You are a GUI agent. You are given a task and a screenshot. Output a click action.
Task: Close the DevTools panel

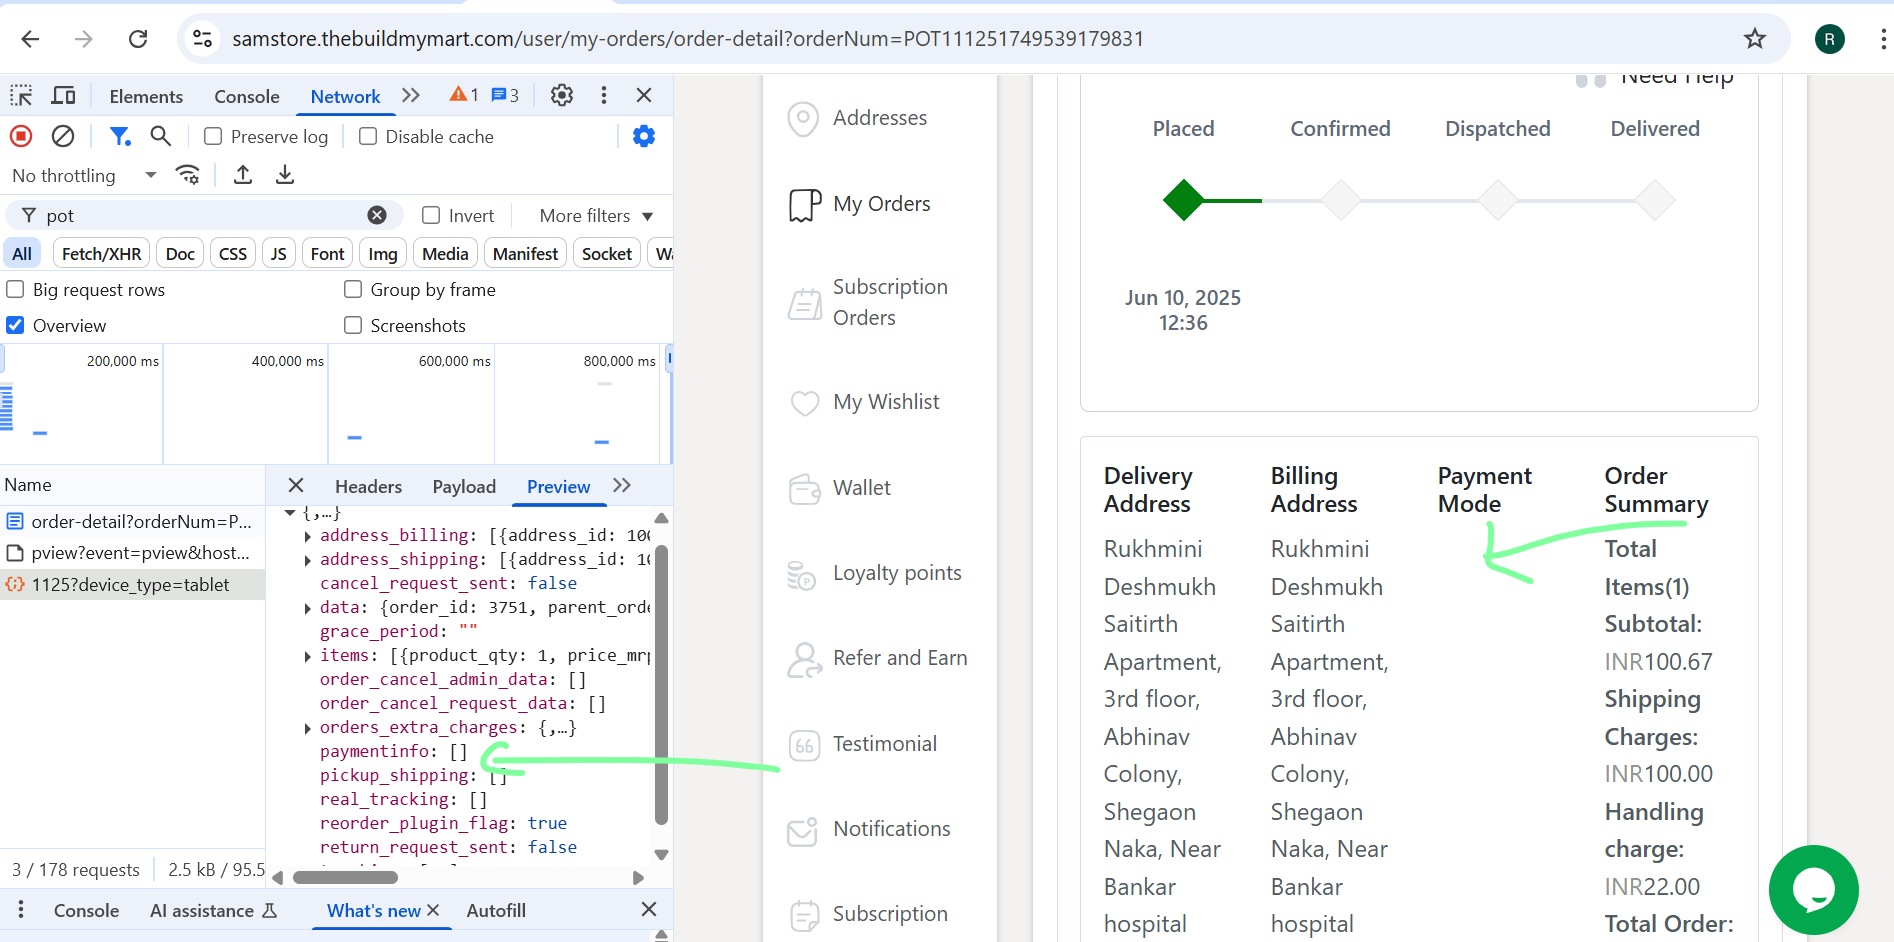click(644, 95)
